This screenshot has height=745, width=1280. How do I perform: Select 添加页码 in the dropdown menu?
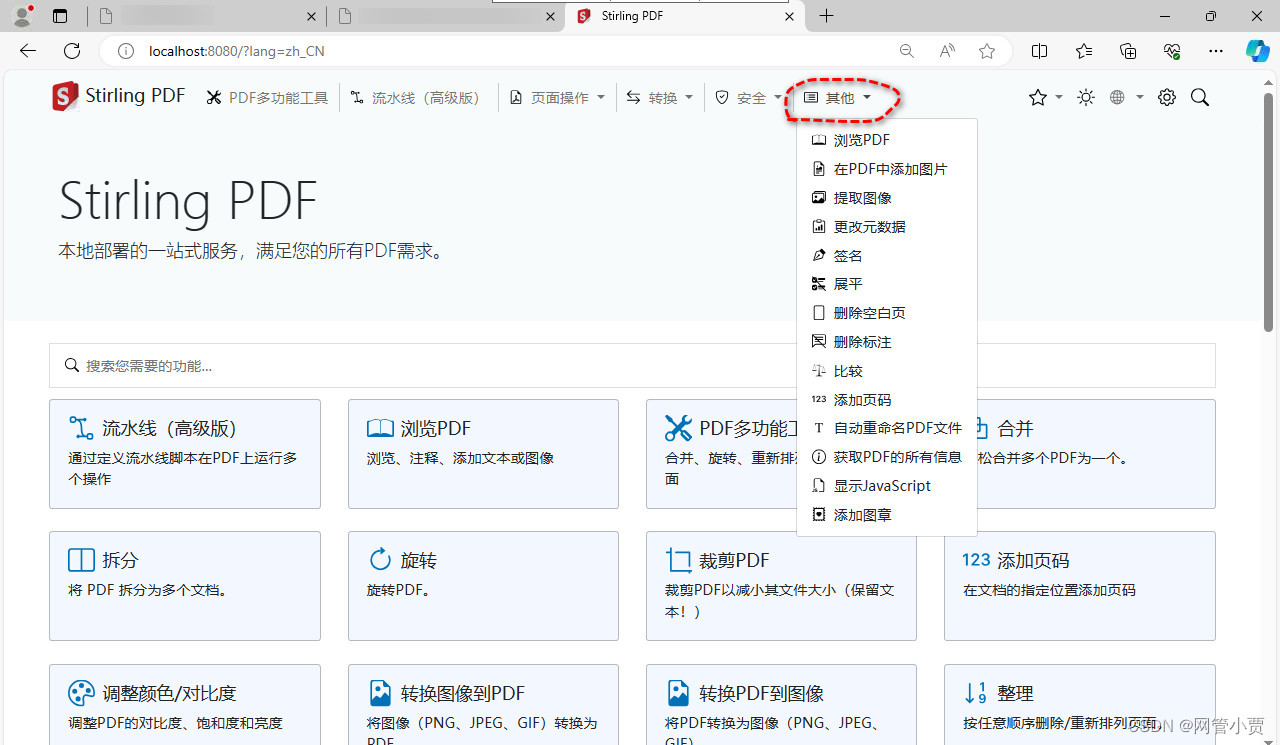pyautogui.click(x=887, y=400)
